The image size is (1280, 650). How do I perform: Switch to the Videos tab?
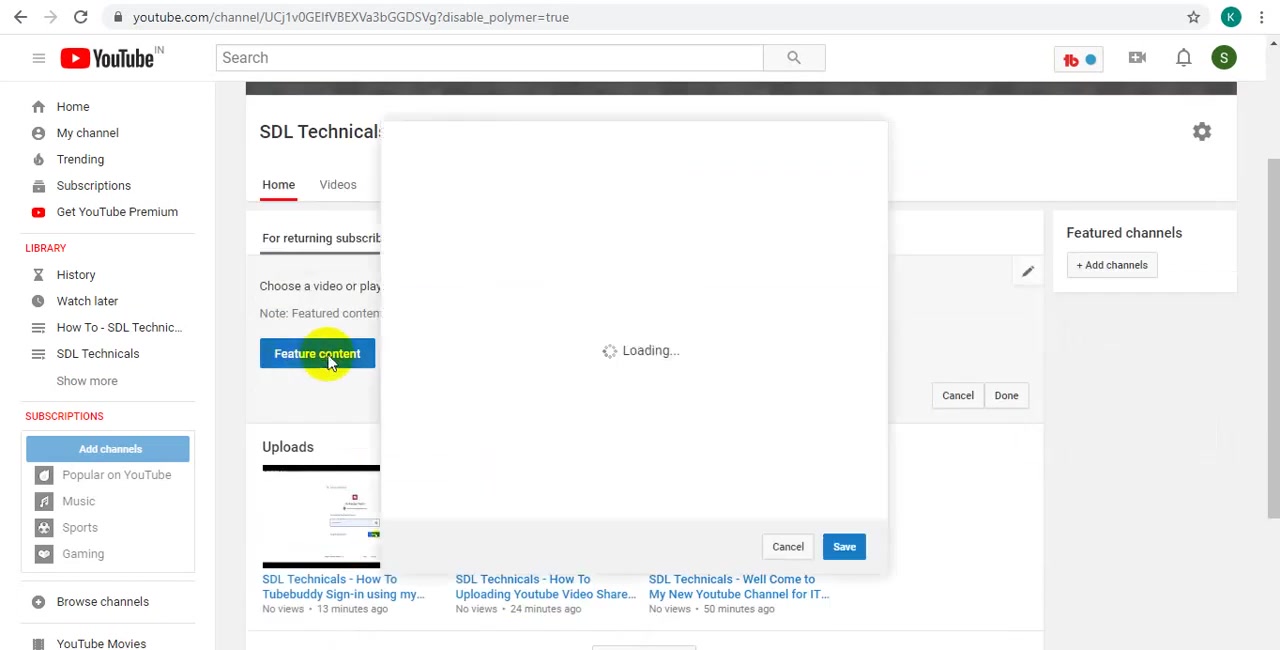[x=338, y=185]
